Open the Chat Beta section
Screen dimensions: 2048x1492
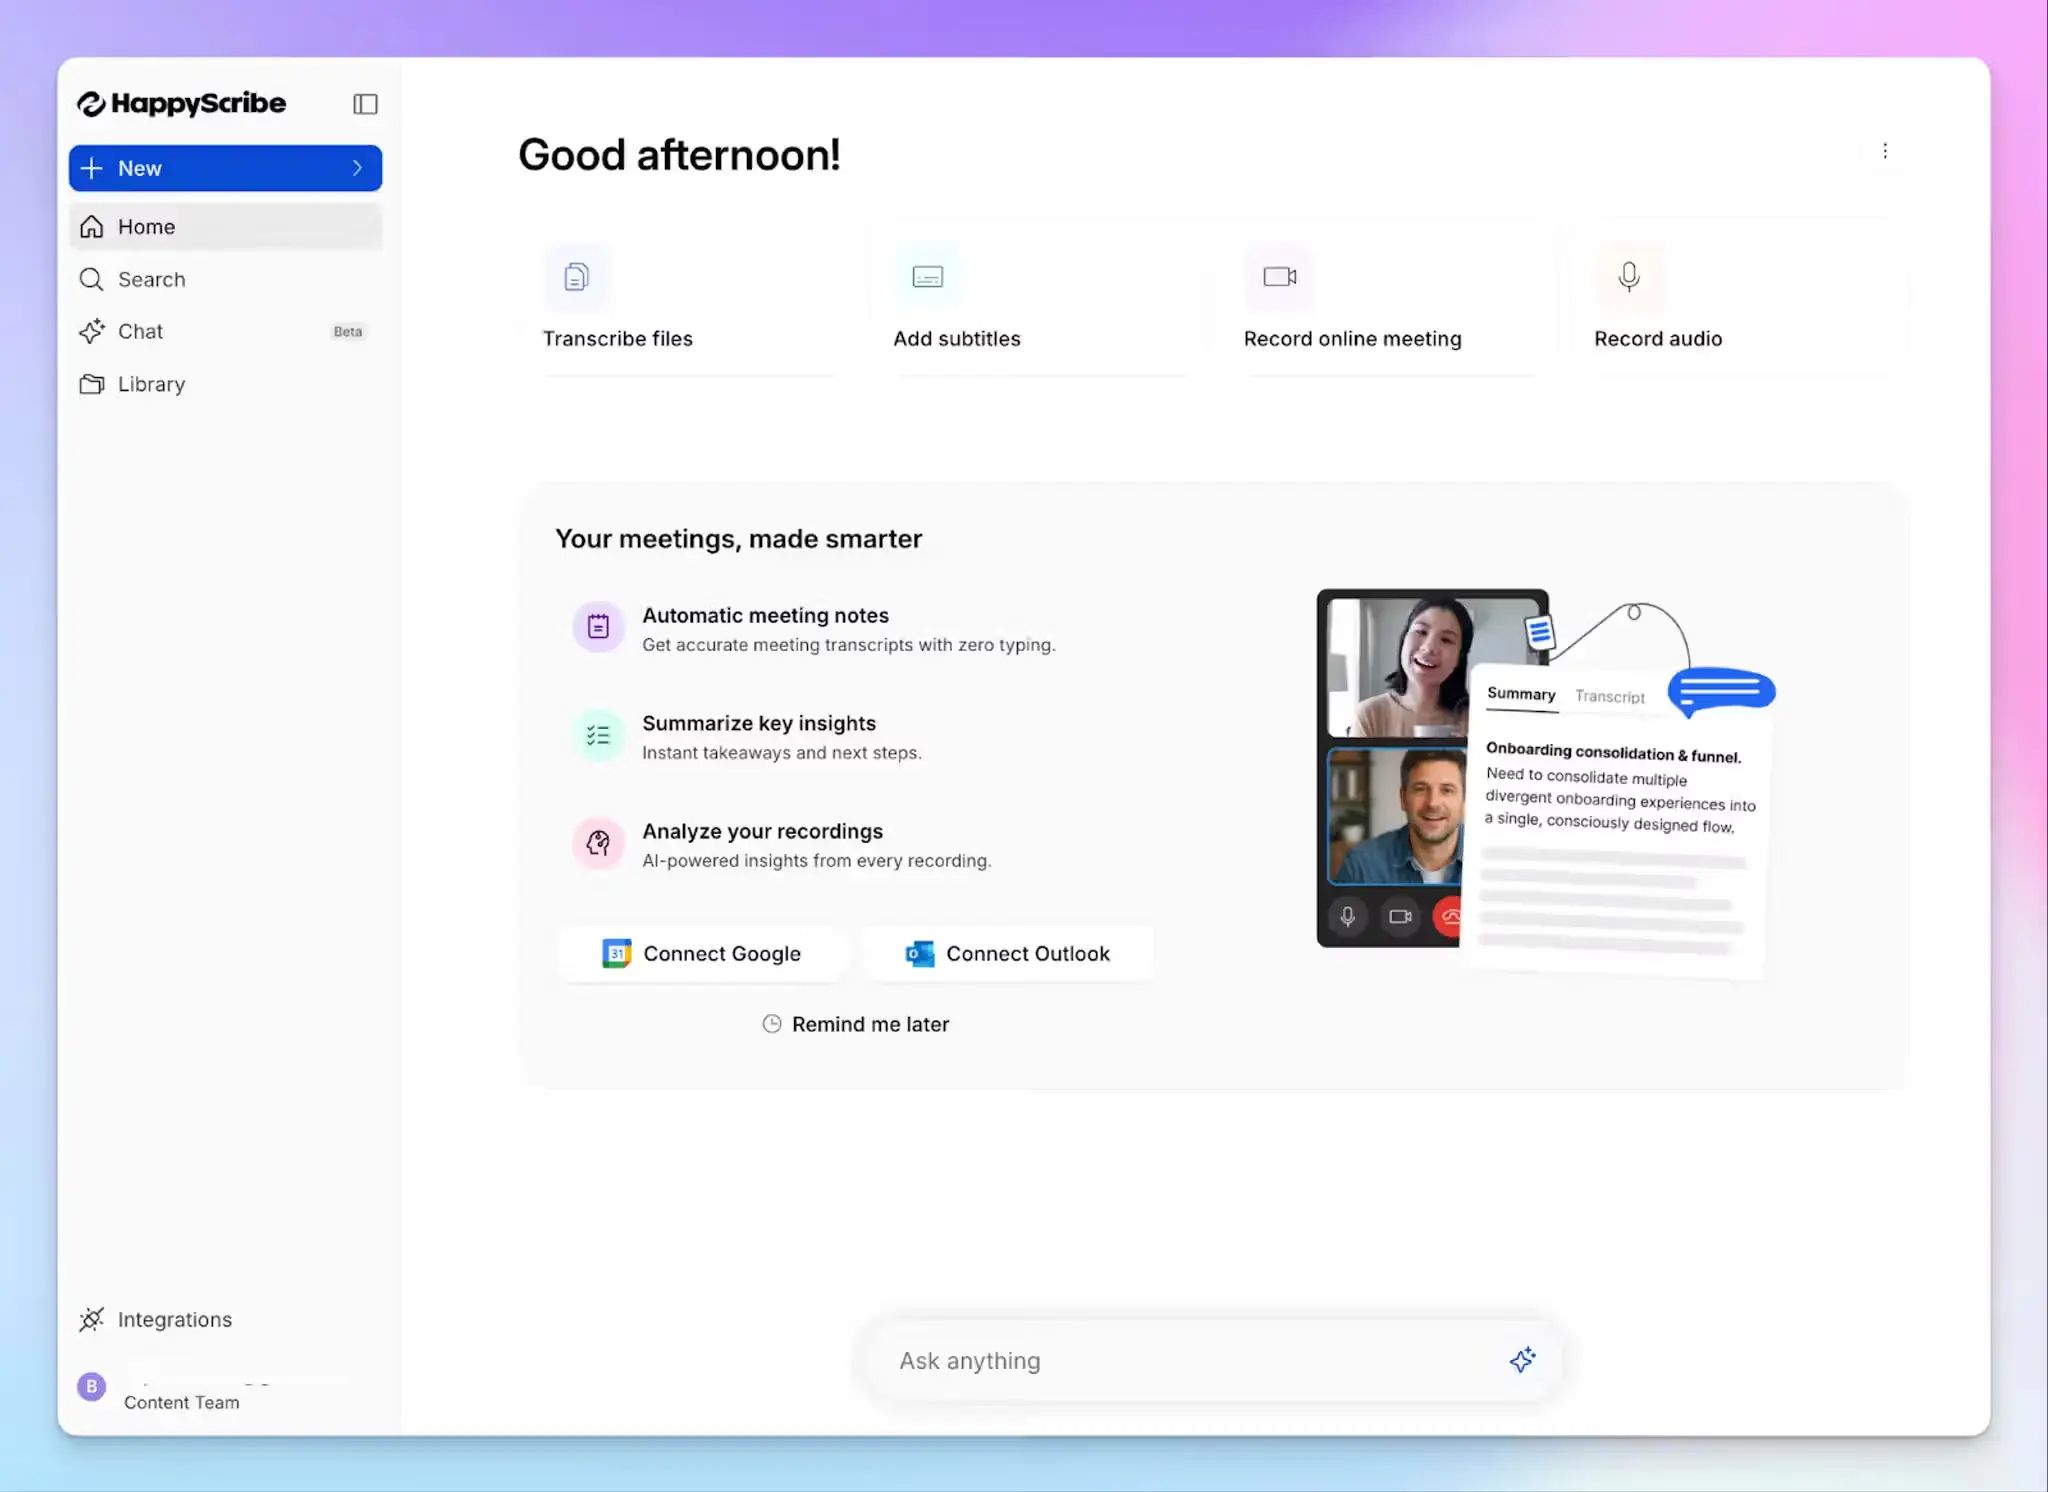pos(140,331)
